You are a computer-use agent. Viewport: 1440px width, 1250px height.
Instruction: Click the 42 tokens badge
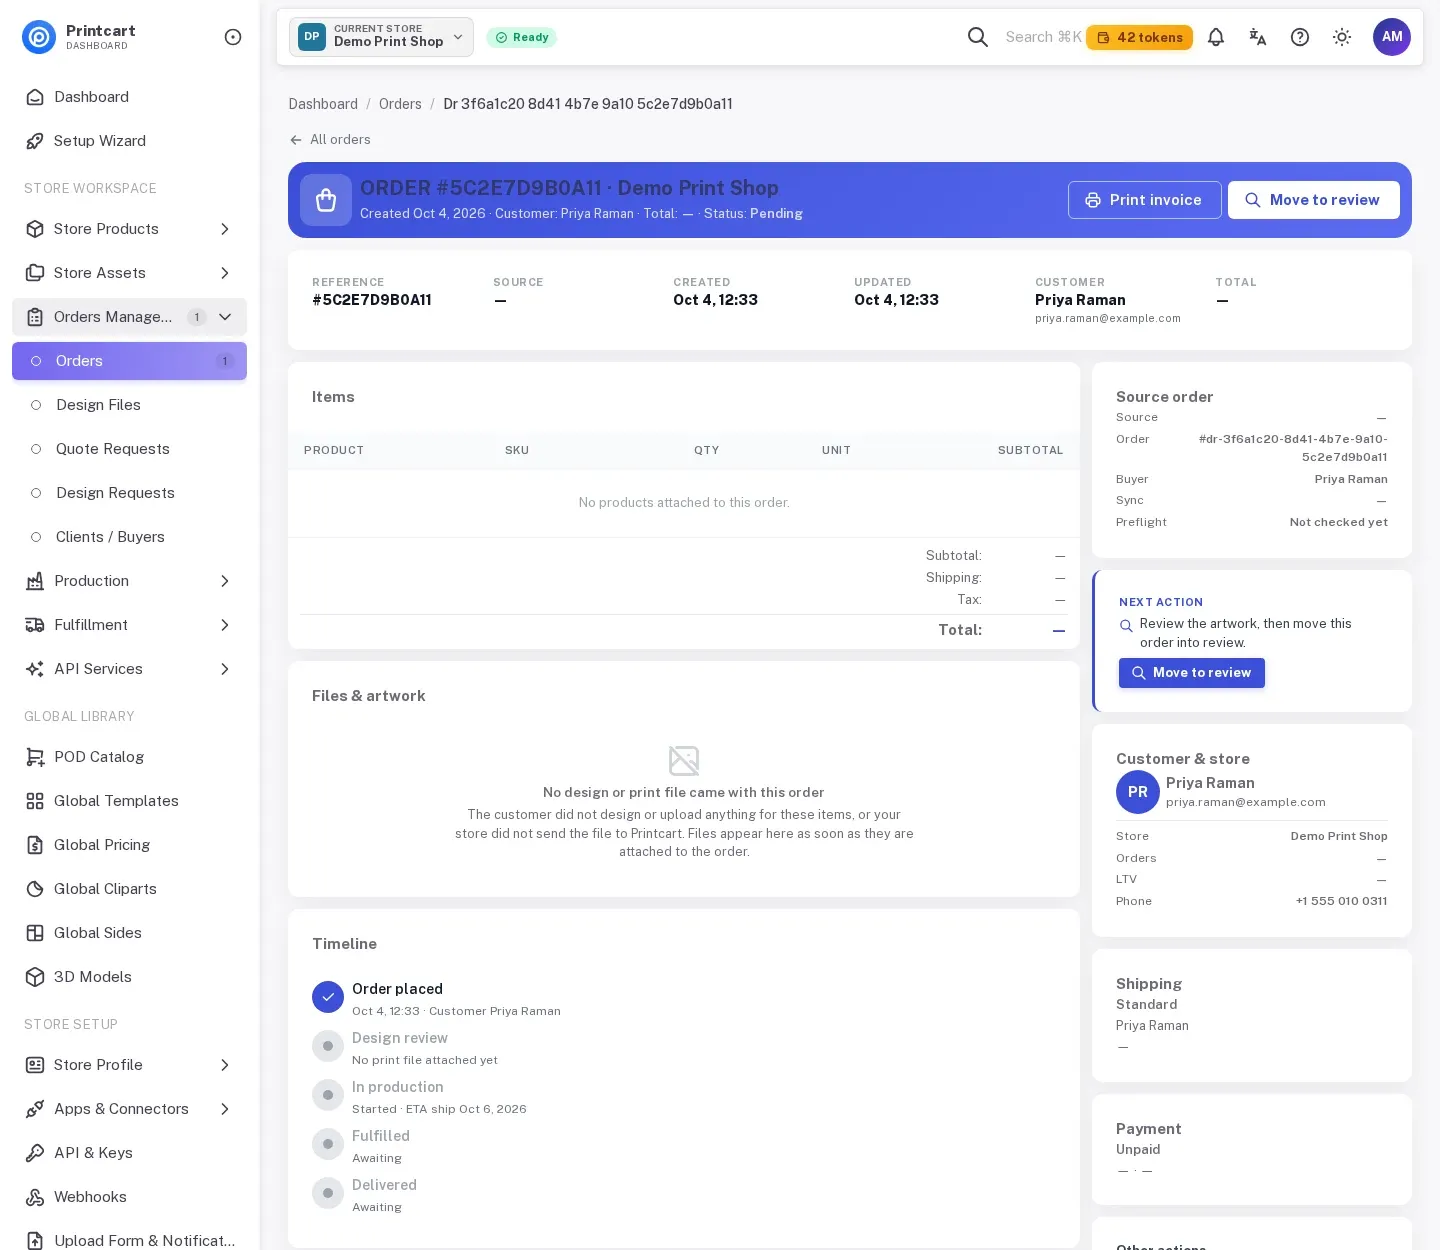pos(1139,38)
